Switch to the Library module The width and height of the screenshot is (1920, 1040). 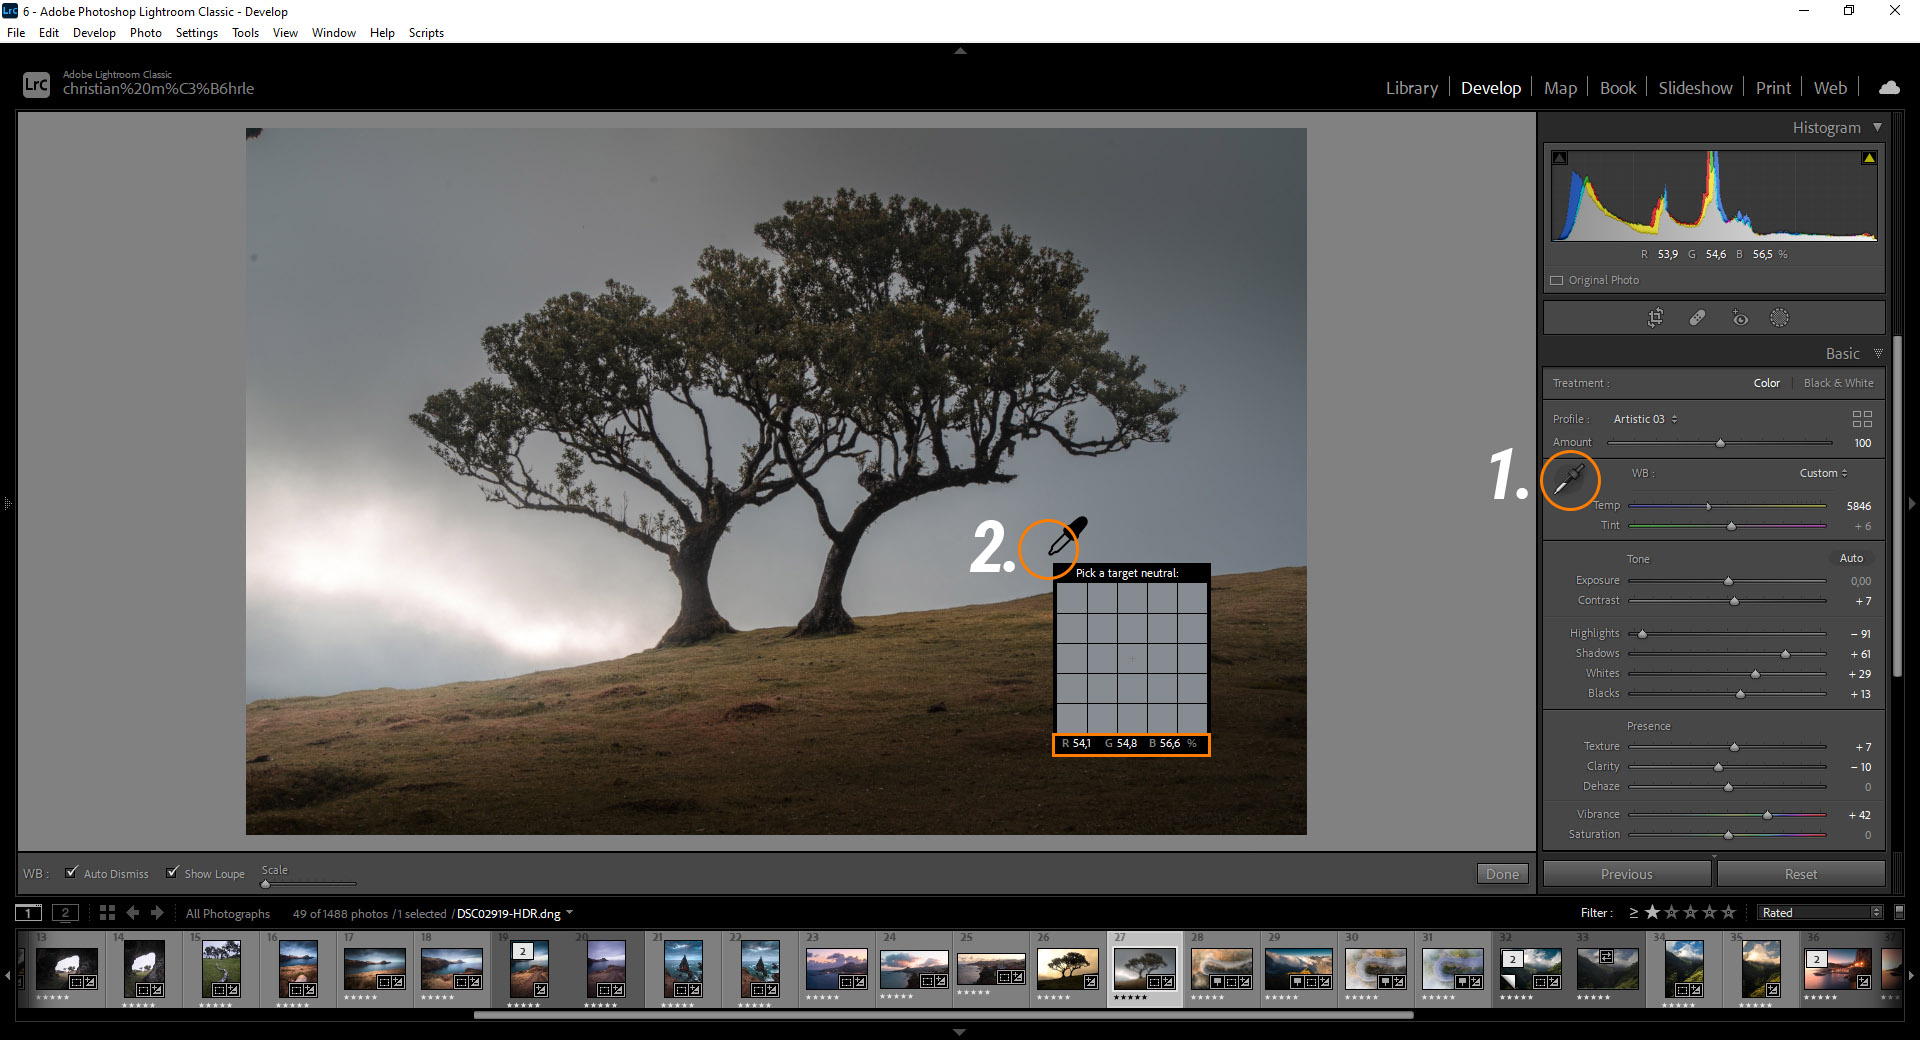tap(1411, 87)
